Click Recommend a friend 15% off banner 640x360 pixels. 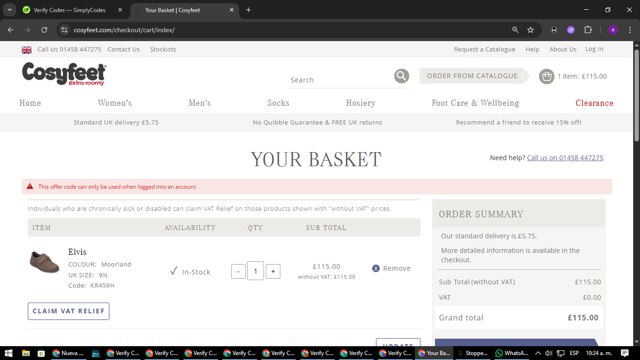[x=518, y=122]
